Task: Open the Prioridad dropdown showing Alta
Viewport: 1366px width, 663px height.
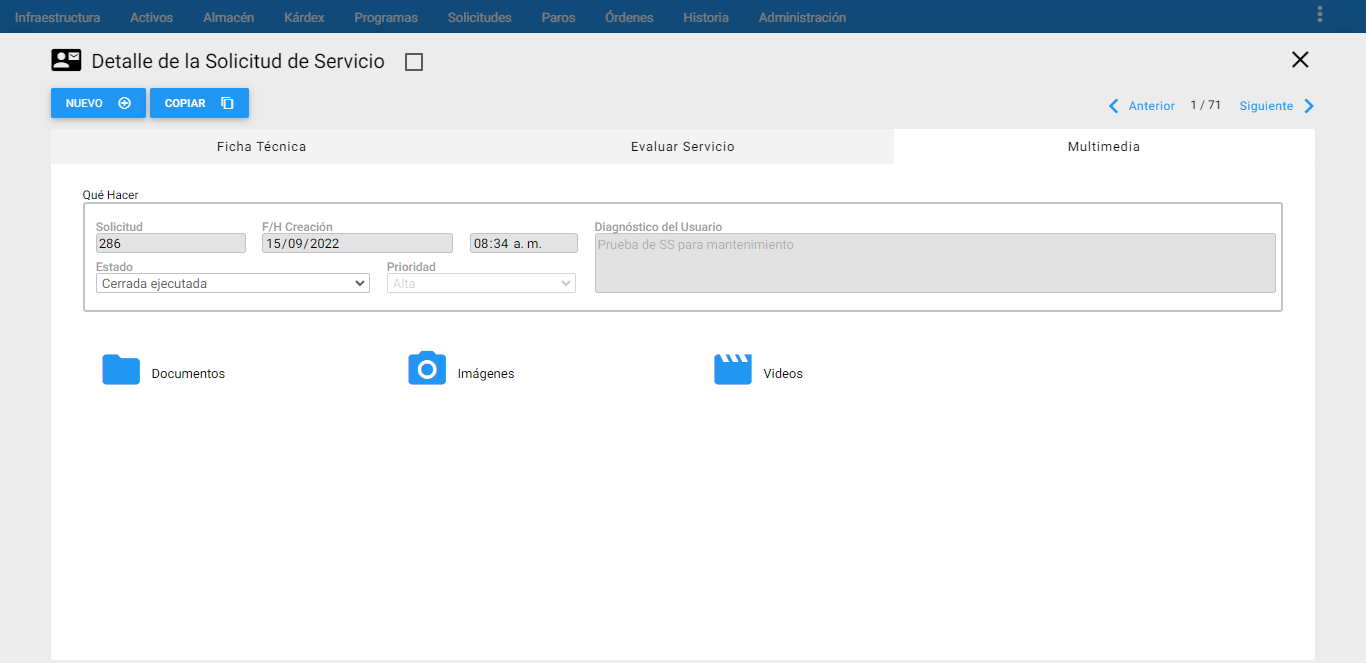Action: pyautogui.click(x=481, y=284)
